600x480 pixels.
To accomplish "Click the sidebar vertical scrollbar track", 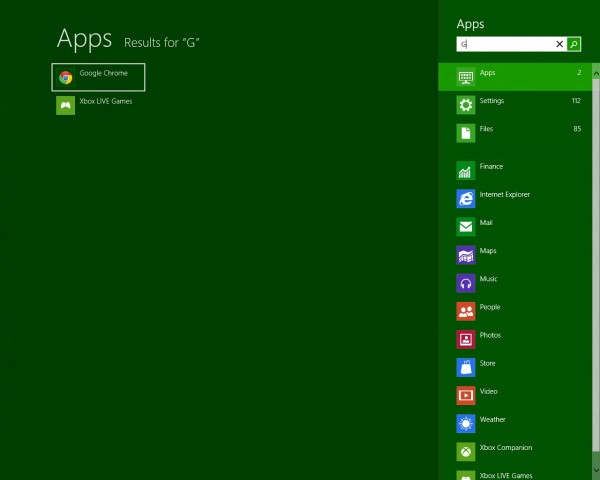I will pos(596,265).
